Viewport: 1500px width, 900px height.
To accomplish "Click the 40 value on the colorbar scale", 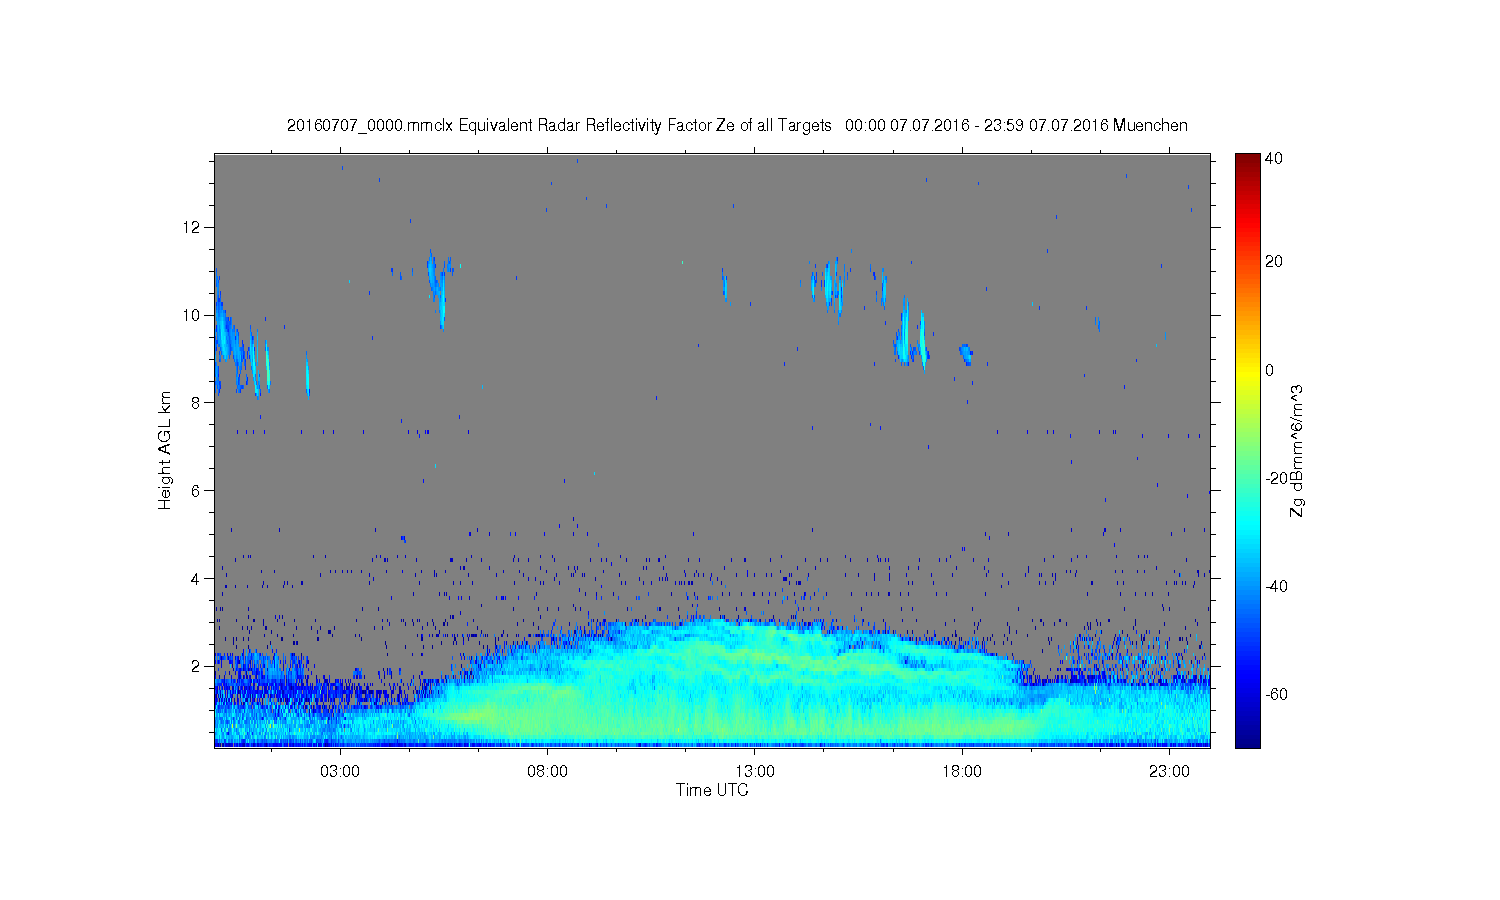I will [x=1274, y=159].
